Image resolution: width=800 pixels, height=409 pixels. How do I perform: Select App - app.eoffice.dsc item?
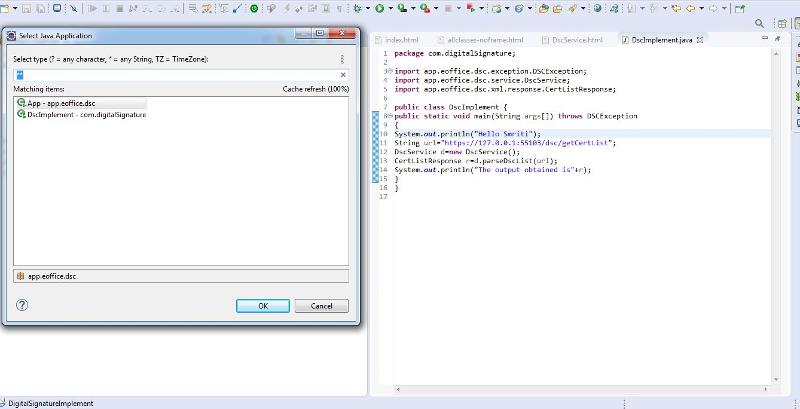pos(82,103)
